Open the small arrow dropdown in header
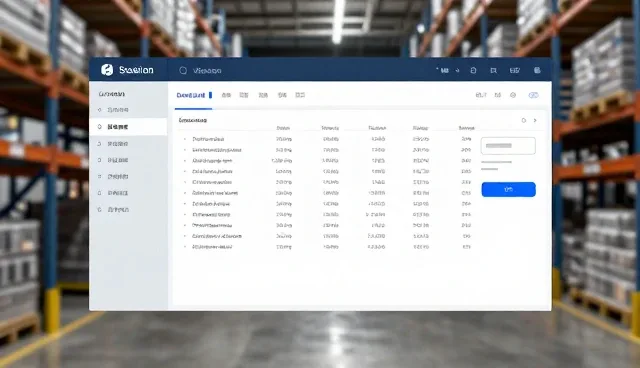This screenshot has width=640, height=368. (x=458, y=70)
